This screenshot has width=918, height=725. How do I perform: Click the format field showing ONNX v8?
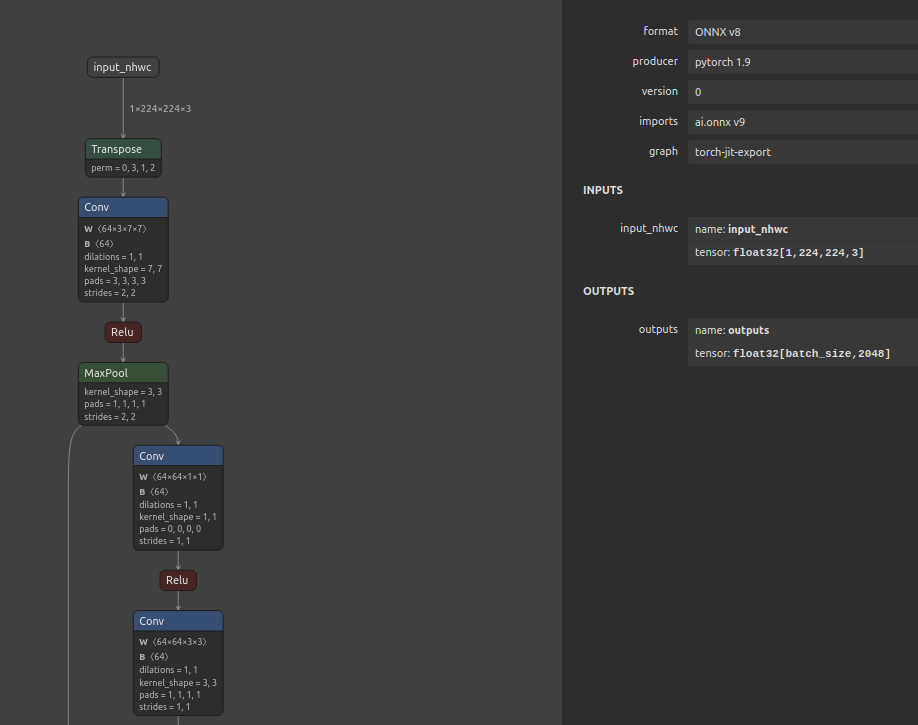pyautogui.click(x=802, y=32)
